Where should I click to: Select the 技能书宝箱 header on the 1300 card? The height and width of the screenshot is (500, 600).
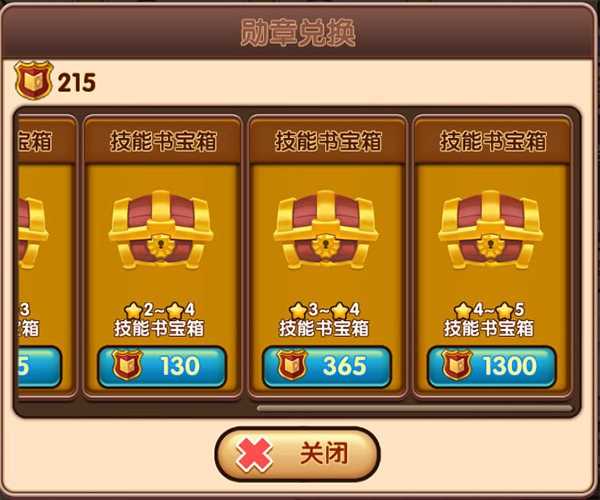click(x=493, y=141)
